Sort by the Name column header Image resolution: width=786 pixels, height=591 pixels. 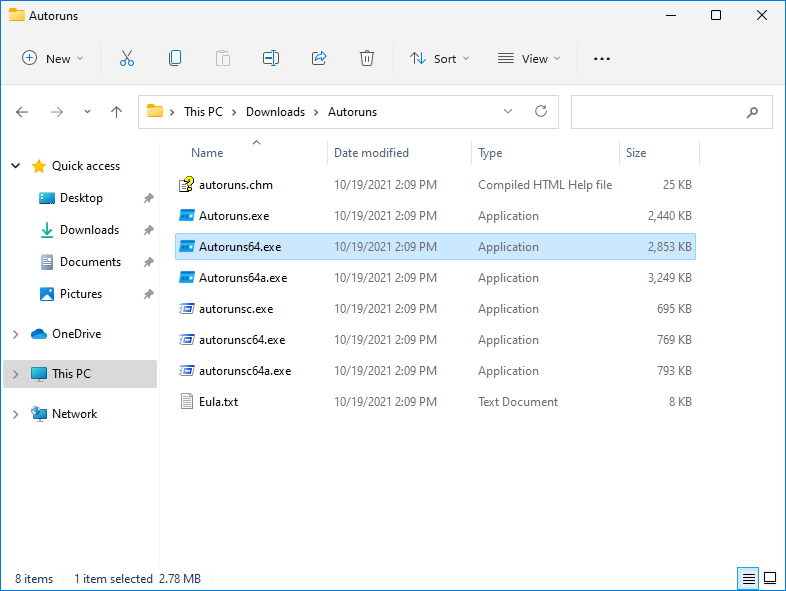click(x=207, y=153)
